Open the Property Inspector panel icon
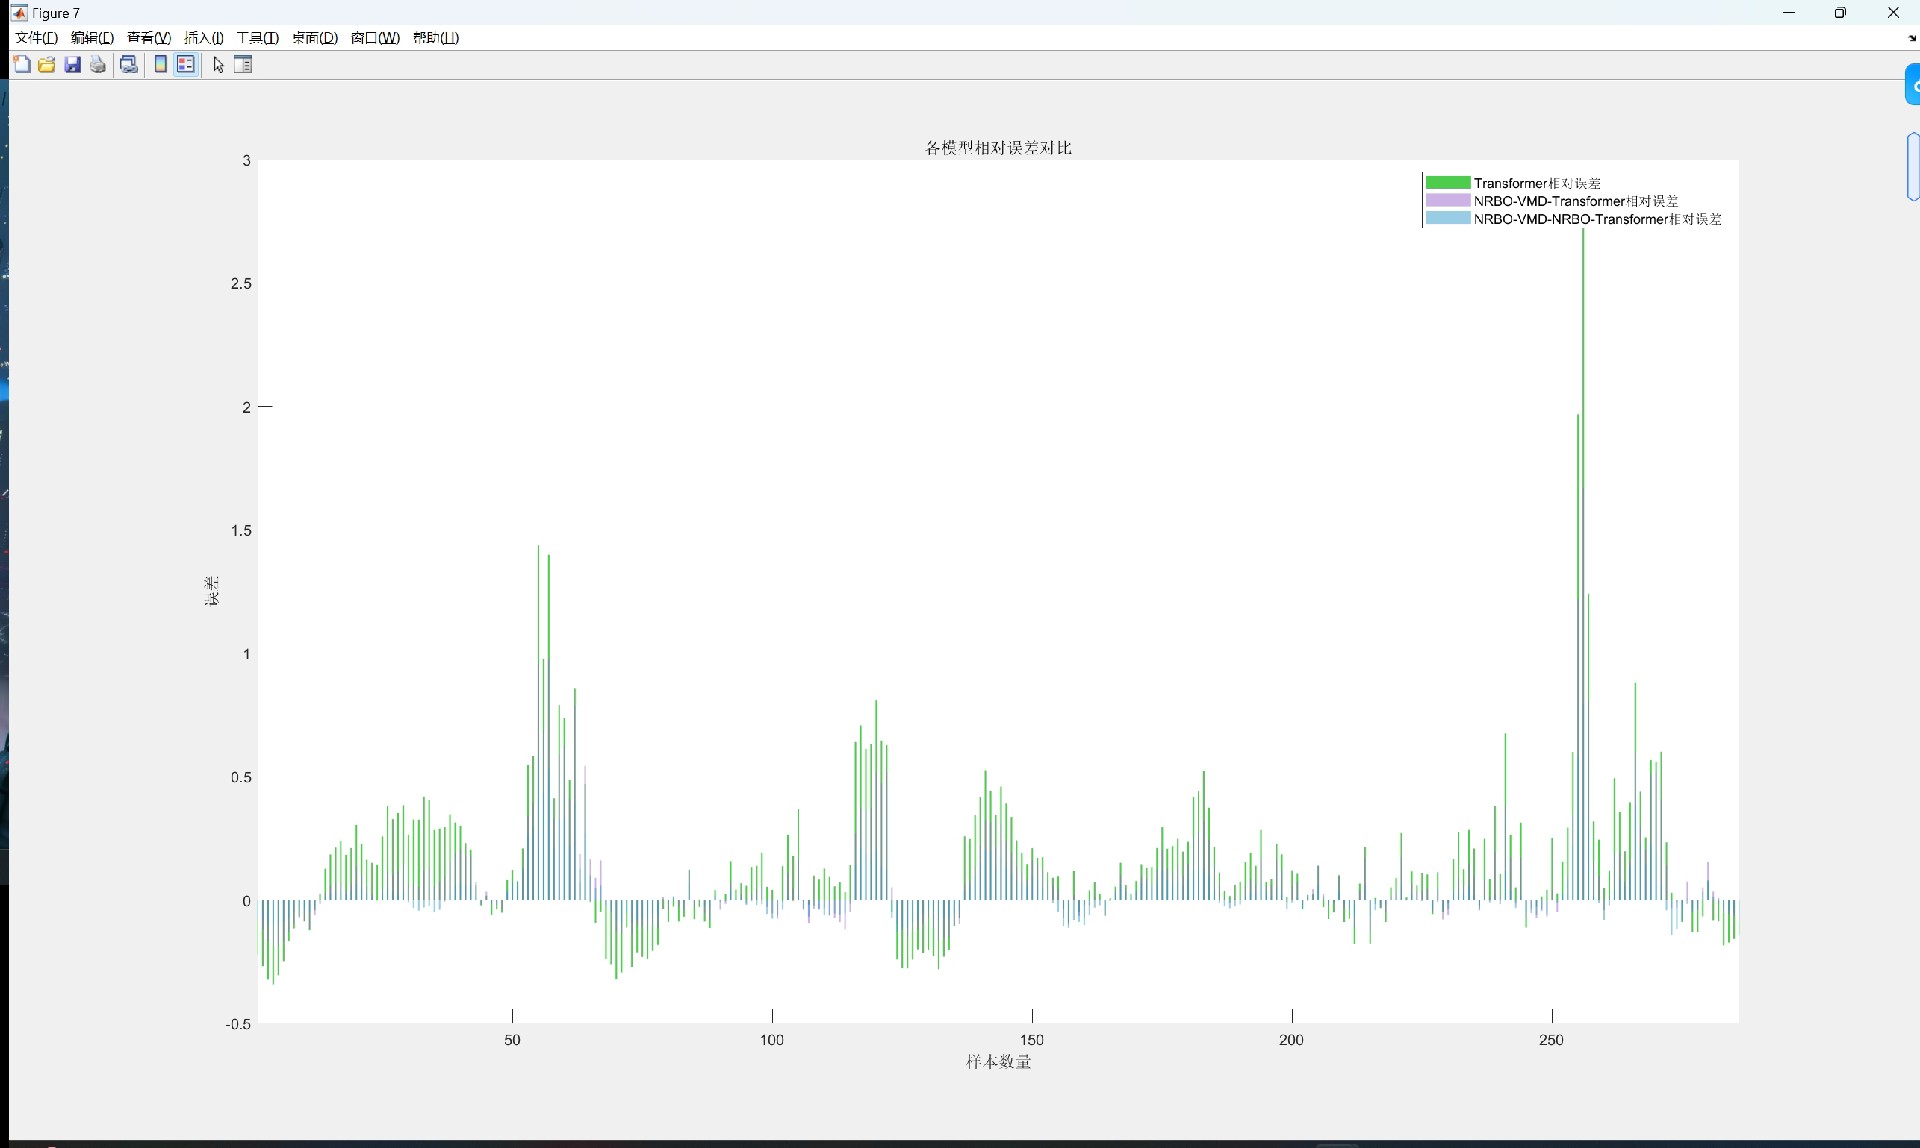The image size is (1920, 1148). (x=243, y=65)
